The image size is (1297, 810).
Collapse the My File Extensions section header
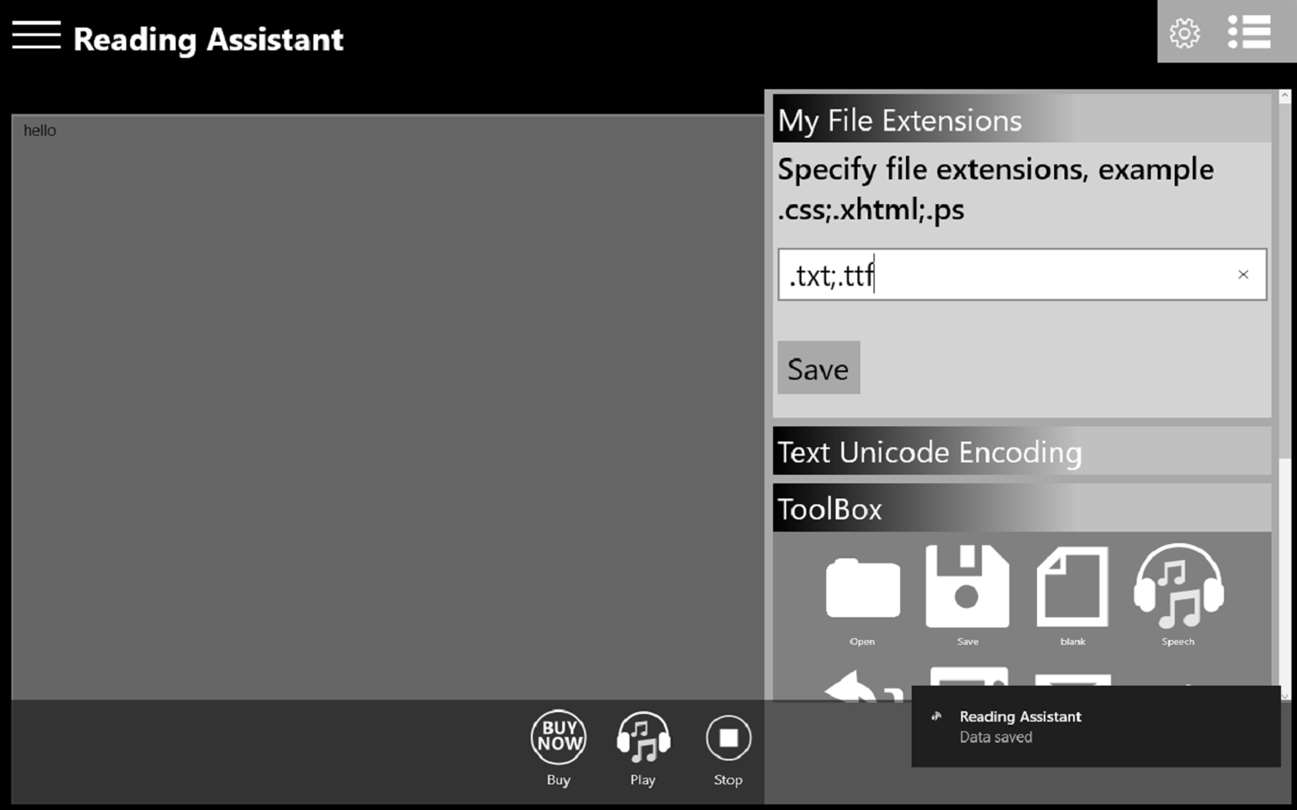[1022, 120]
